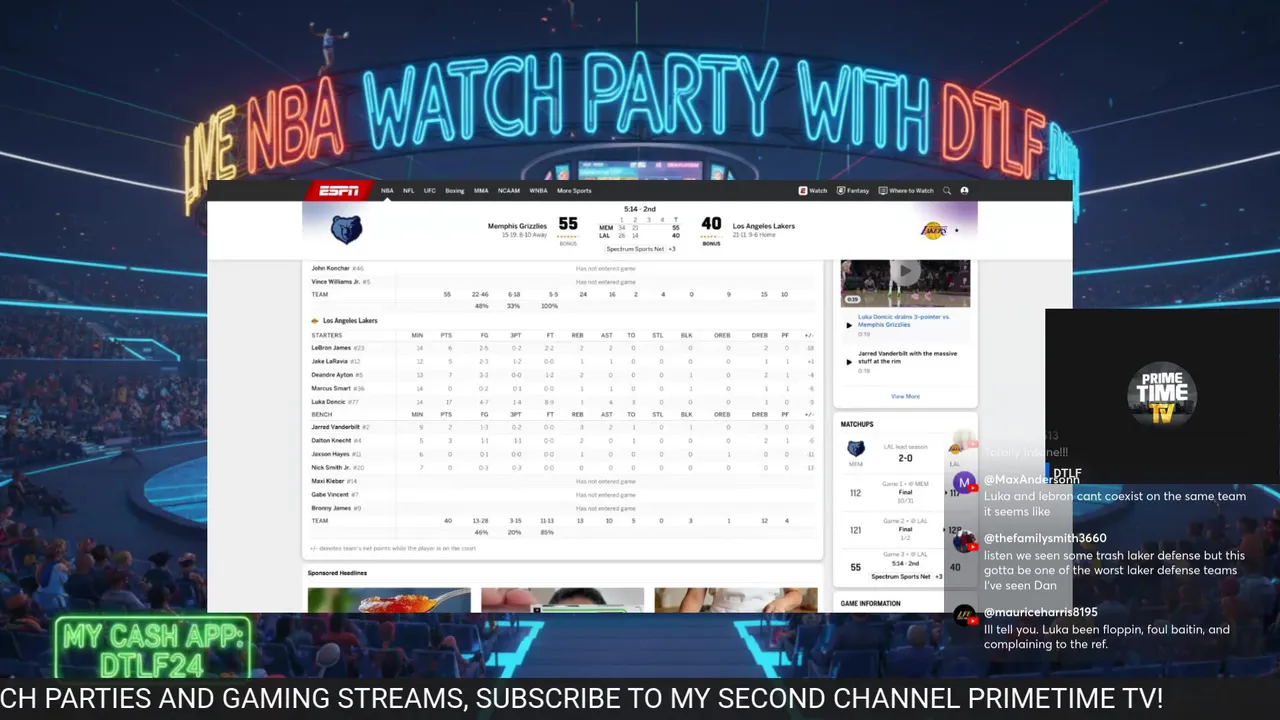The image size is (1280, 720).
Task: Click the ESPN logo in the header
Action: pyautogui.click(x=339, y=190)
